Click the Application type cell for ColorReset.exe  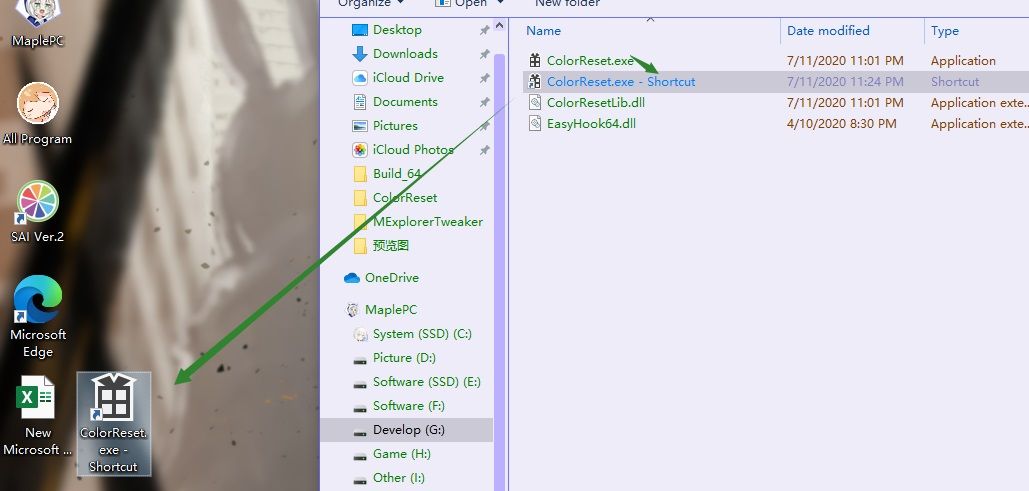point(963,60)
